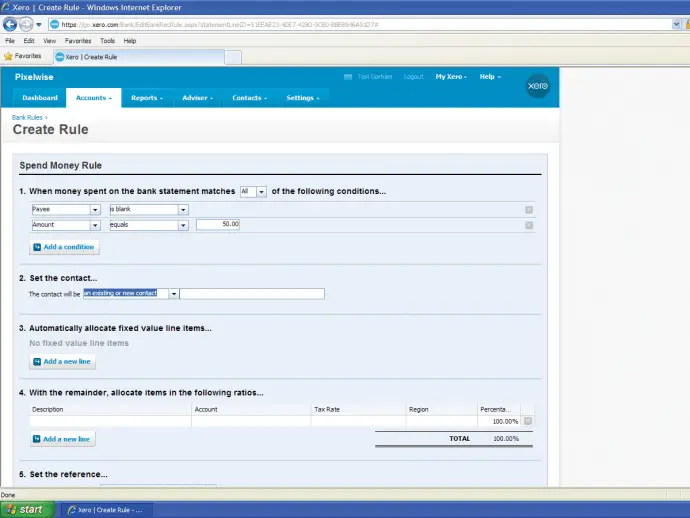The width and height of the screenshot is (690, 518).
Task: Click the amount field showing 50.00
Action: (218, 224)
